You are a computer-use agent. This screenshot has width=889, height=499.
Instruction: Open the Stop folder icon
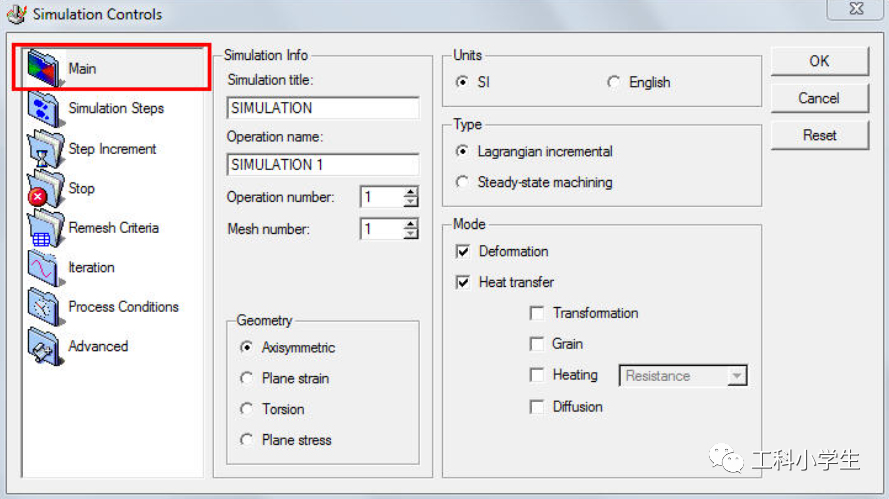point(44,188)
